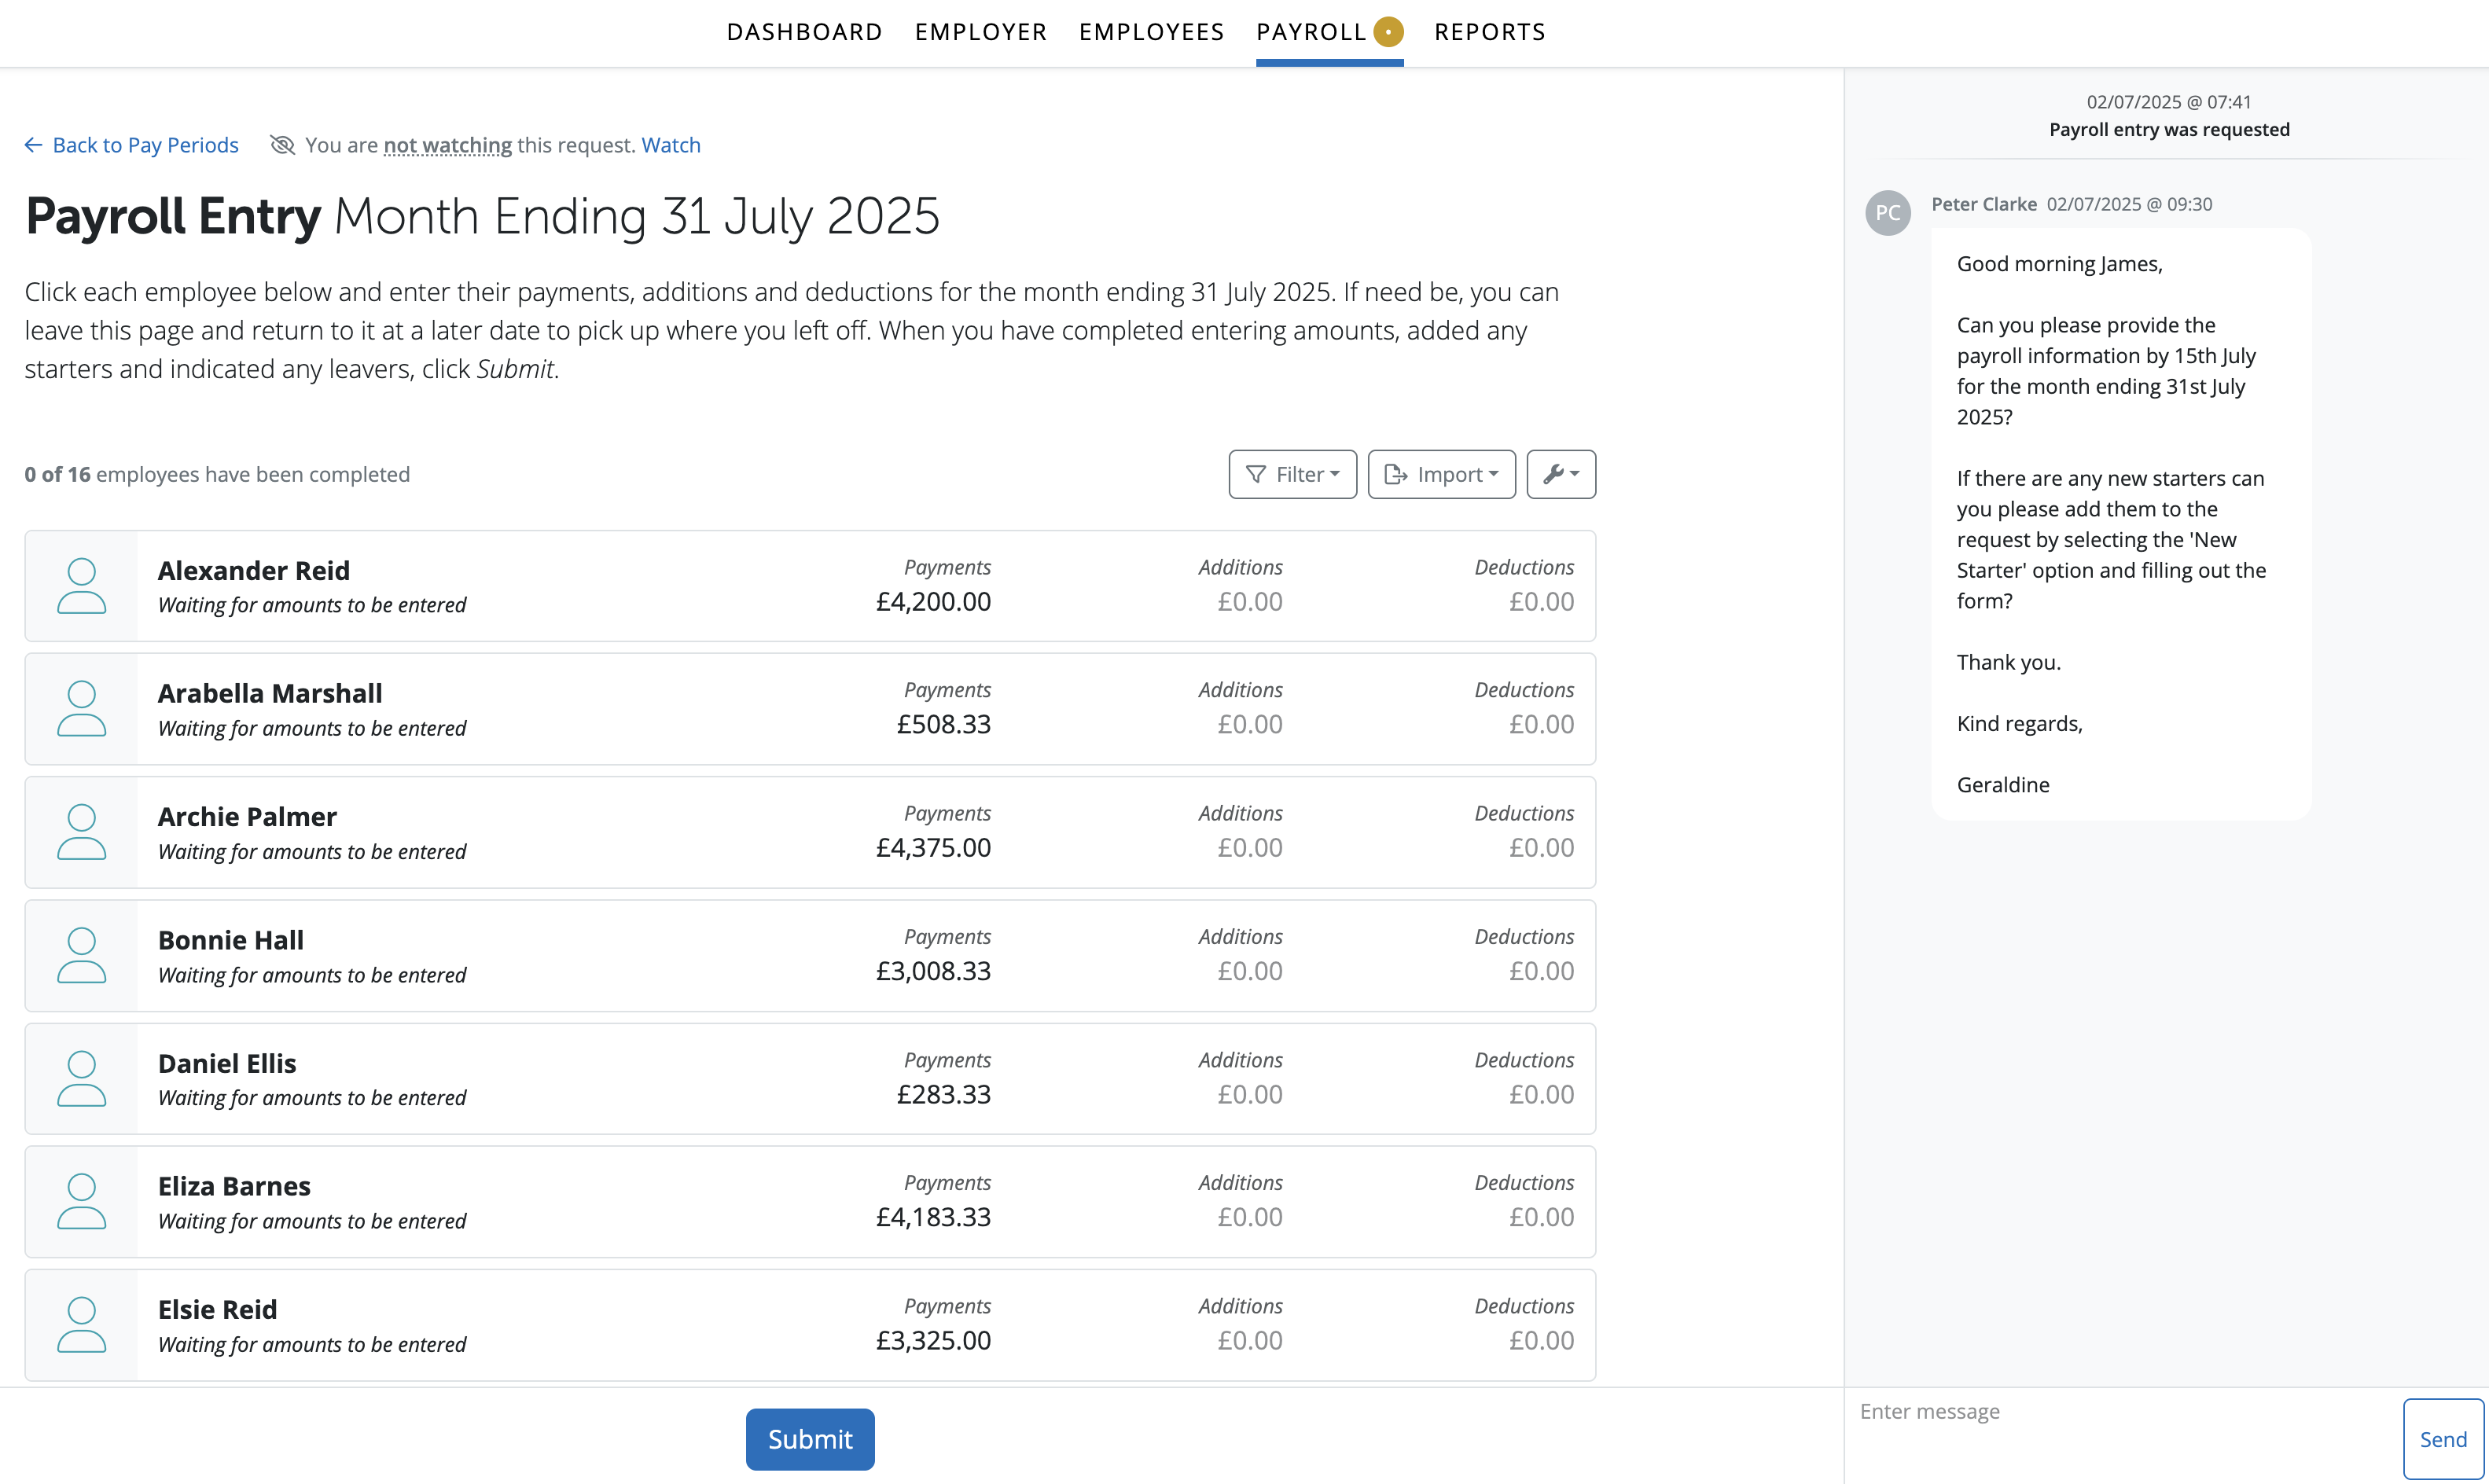Click the £4,183.33 payments amount

point(933,1217)
